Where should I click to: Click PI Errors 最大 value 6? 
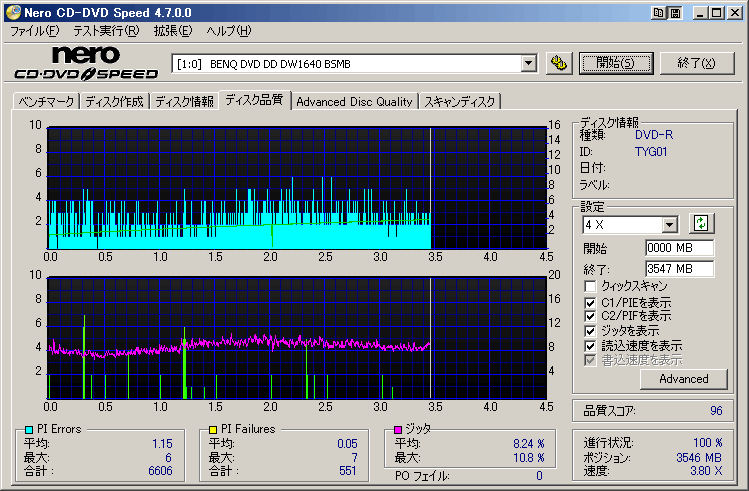click(x=169, y=458)
